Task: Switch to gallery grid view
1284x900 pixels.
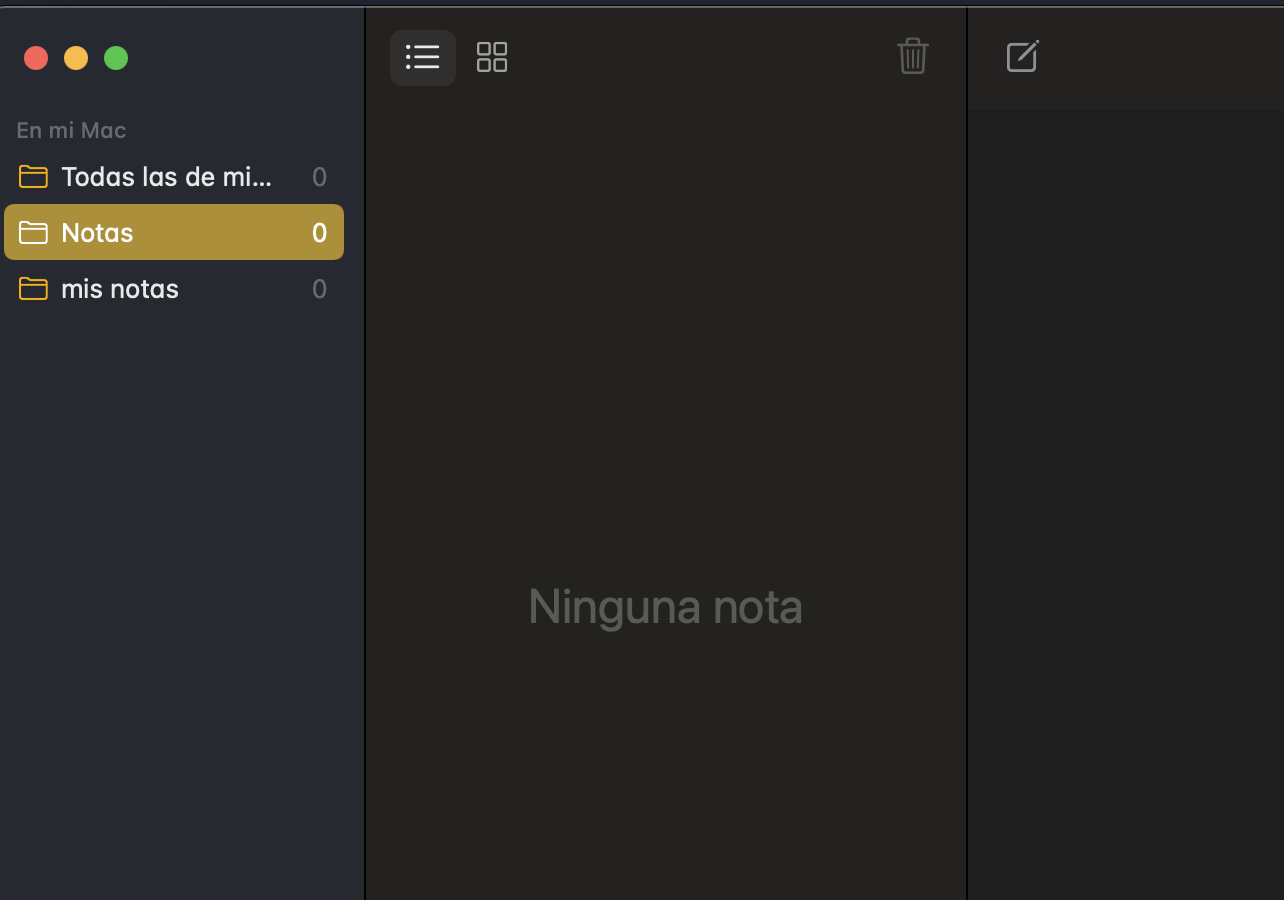Action: click(x=492, y=57)
